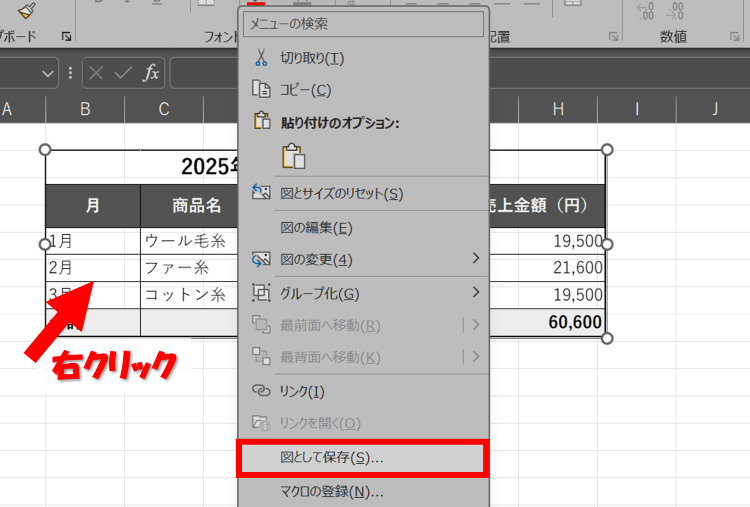Click the formula bar cancel X icon
The height and width of the screenshot is (507, 750).
click(x=96, y=73)
